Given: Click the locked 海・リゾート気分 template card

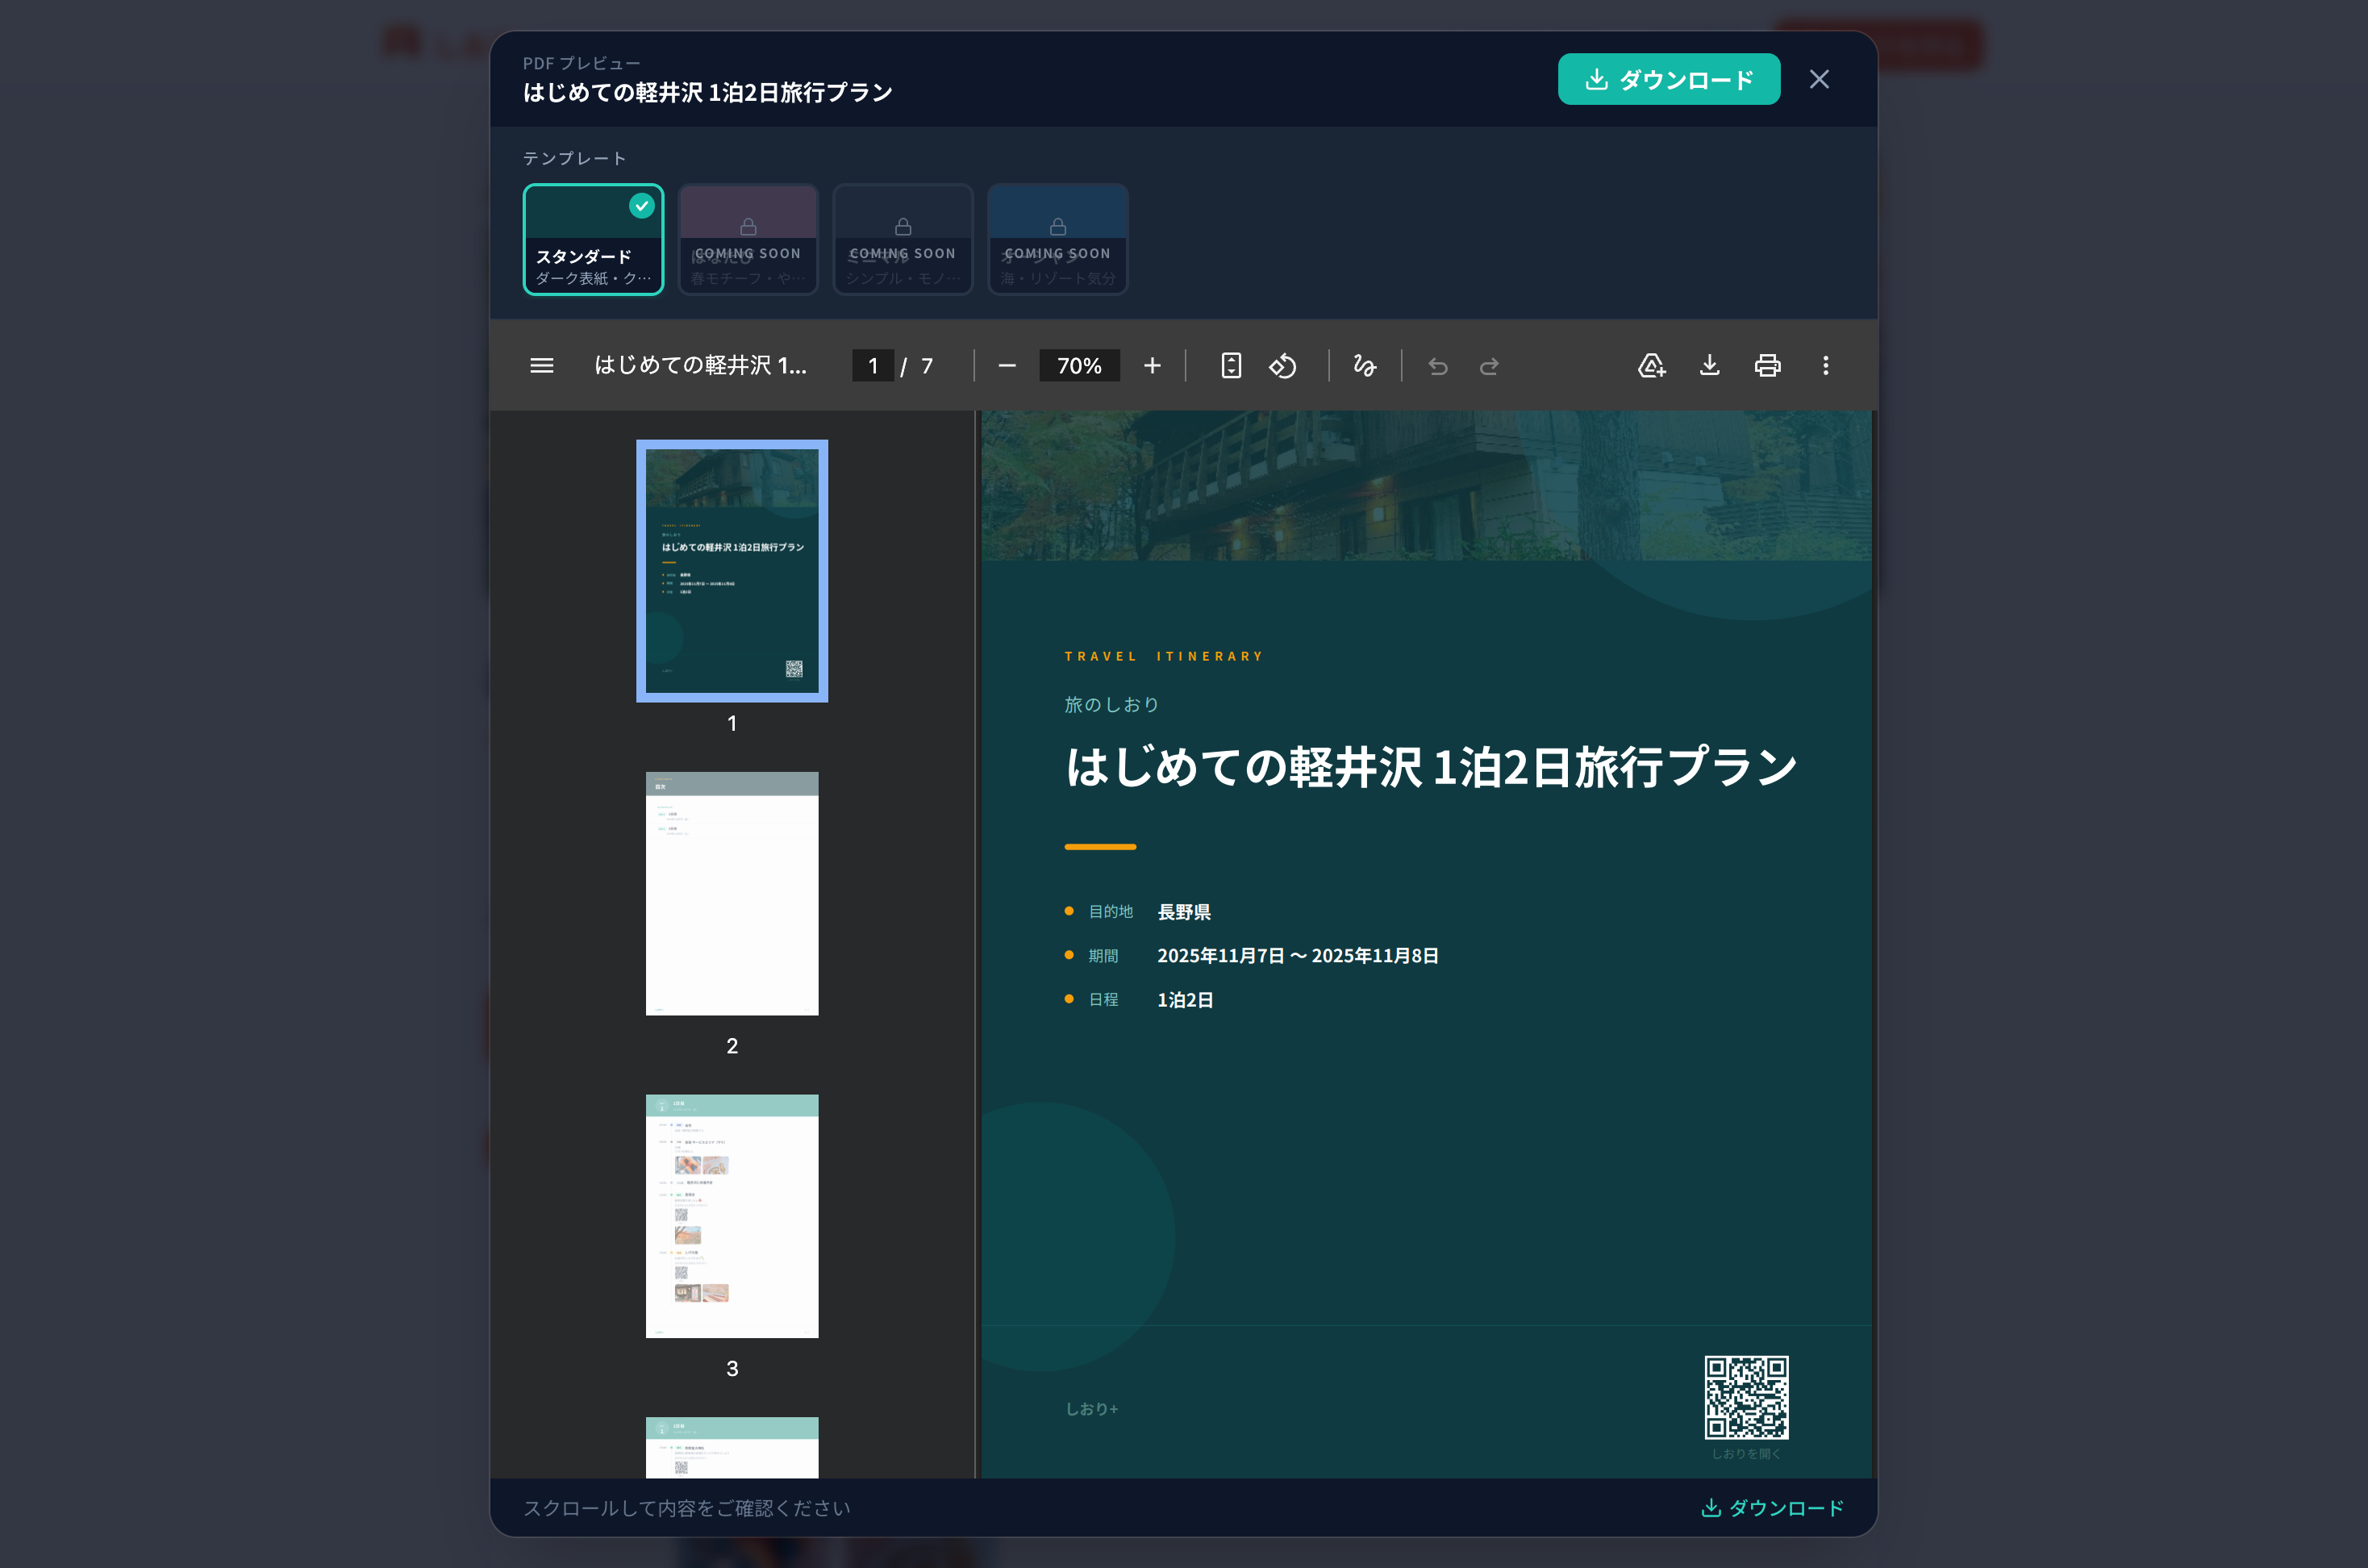Looking at the screenshot, I should coord(1058,239).
